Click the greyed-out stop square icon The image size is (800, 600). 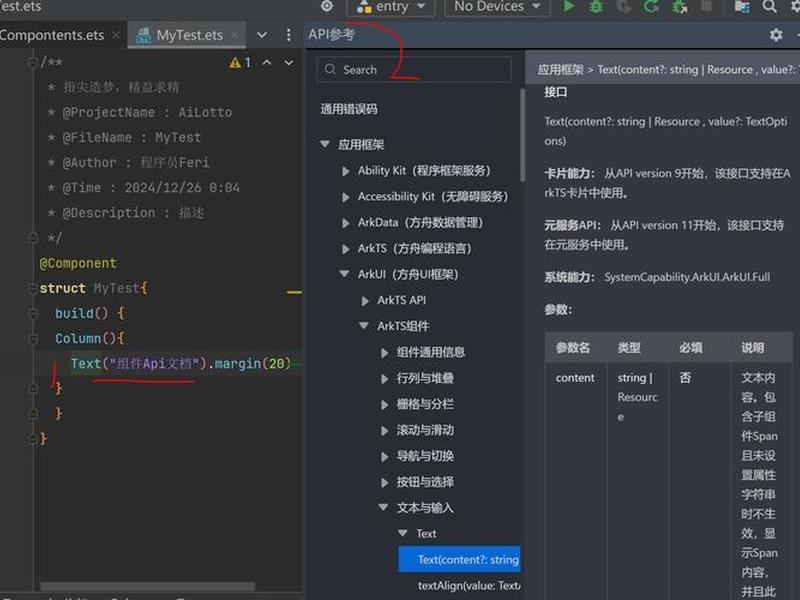click(x=707, y=6)
